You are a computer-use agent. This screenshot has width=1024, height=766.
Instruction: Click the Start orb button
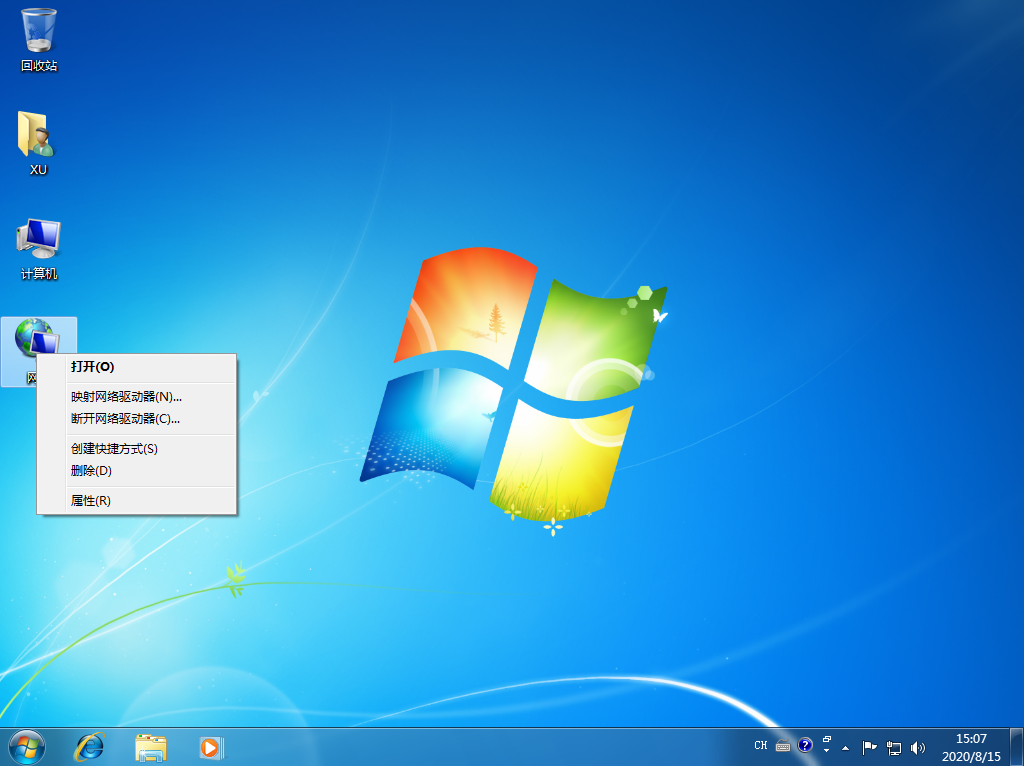25,746
